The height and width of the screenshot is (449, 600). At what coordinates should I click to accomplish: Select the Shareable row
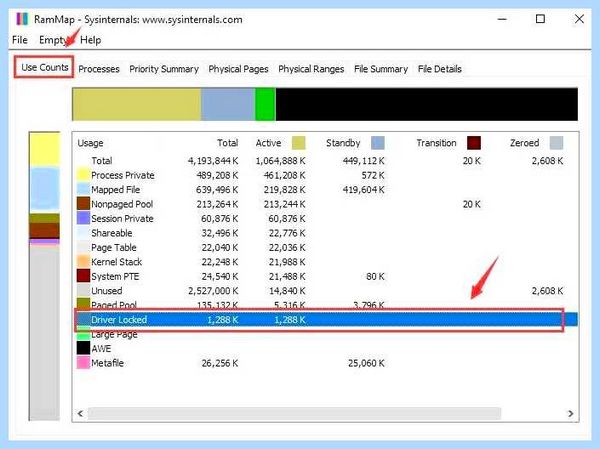pos(325,233)
